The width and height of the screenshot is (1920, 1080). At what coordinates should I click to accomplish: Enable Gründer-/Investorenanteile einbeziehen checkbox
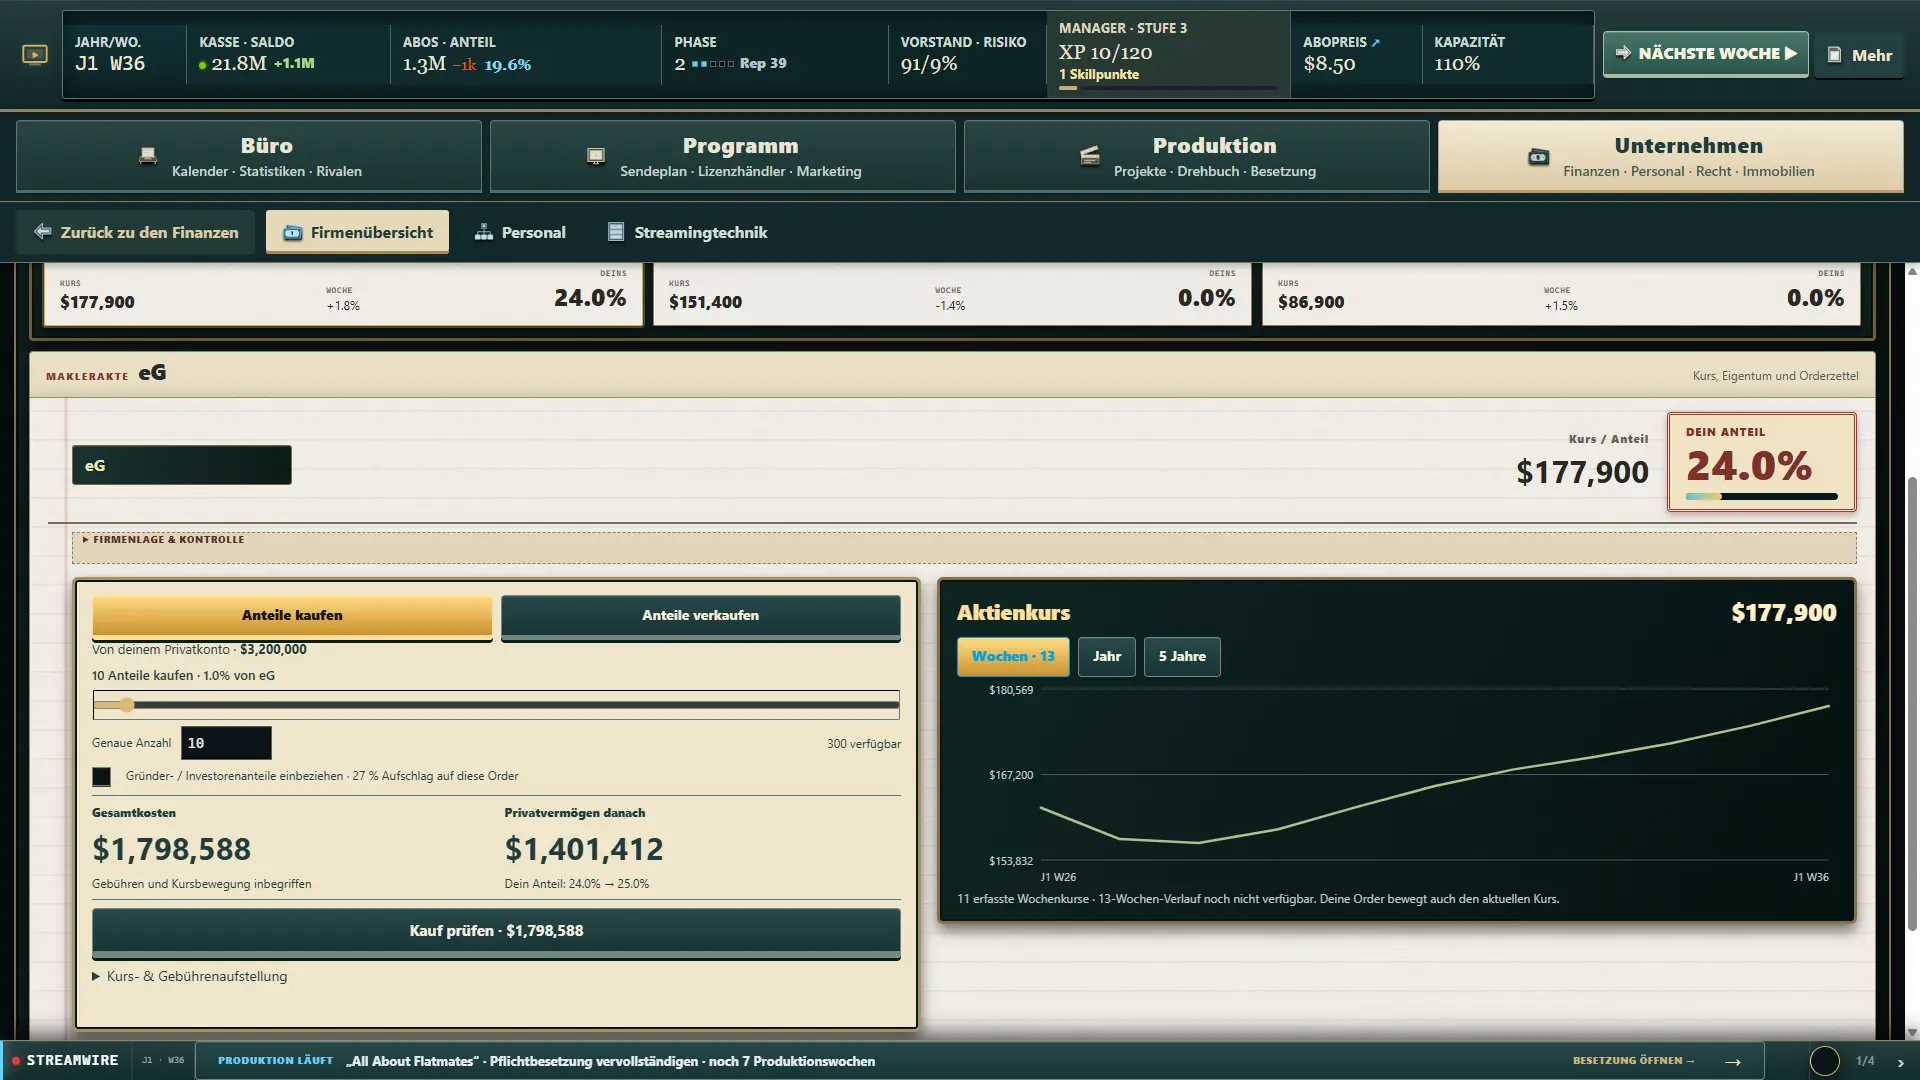click(x=101, y=776)
